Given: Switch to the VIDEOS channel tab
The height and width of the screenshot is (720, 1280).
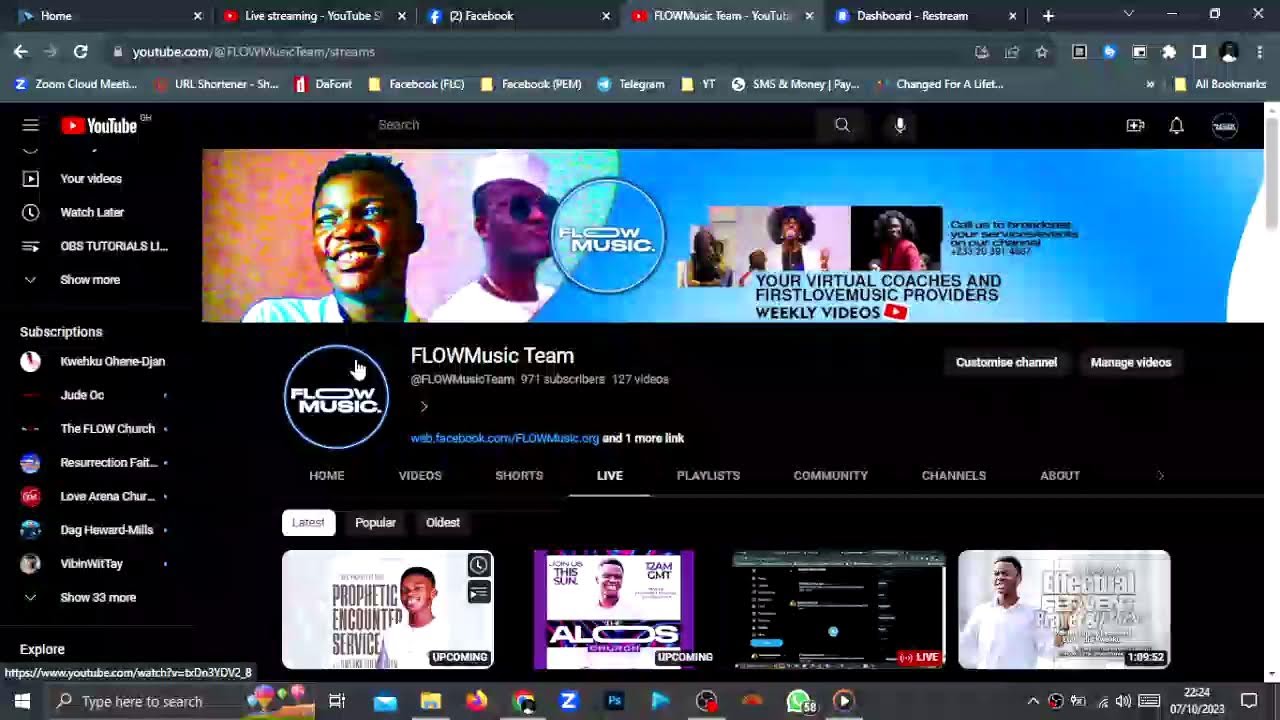Looking at the screenshot, I should click(x=420, y=475).
